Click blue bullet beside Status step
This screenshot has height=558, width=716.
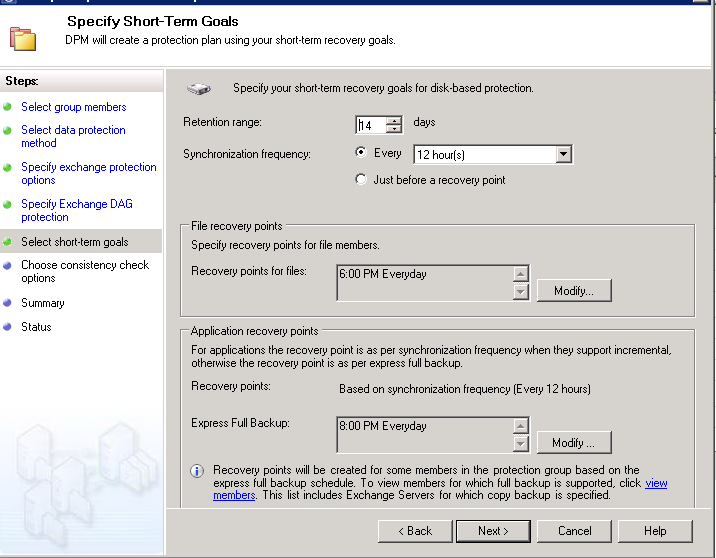tap(7, 327)
